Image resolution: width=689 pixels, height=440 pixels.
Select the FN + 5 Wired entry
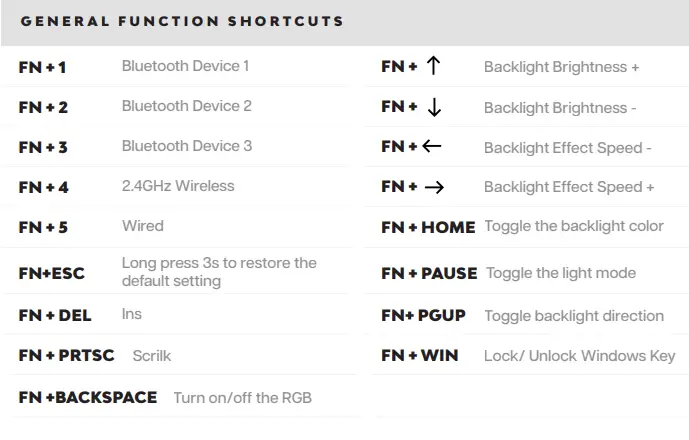pos(43,227)
